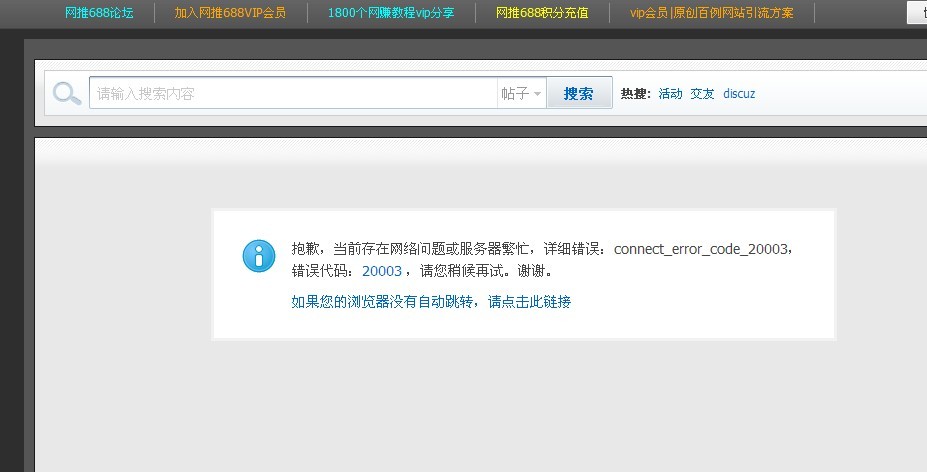Focus the 请输入搜索内容 search field

[293, 93]
